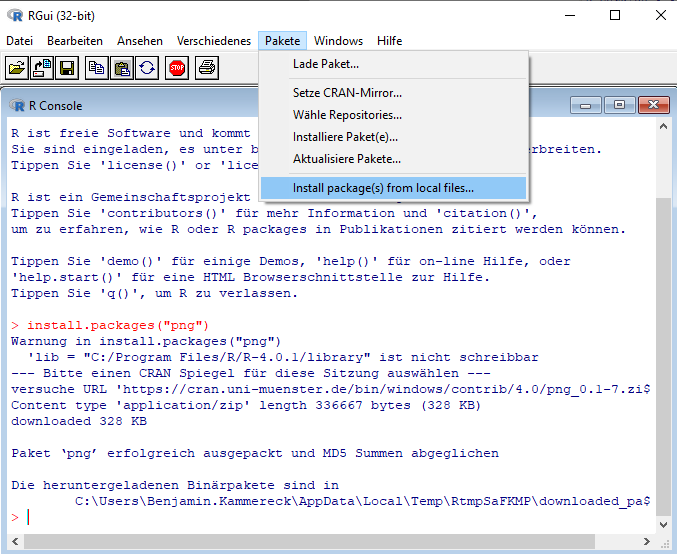Click the load workspace toolbar icon
677x554 pixels.
(42, 69)
